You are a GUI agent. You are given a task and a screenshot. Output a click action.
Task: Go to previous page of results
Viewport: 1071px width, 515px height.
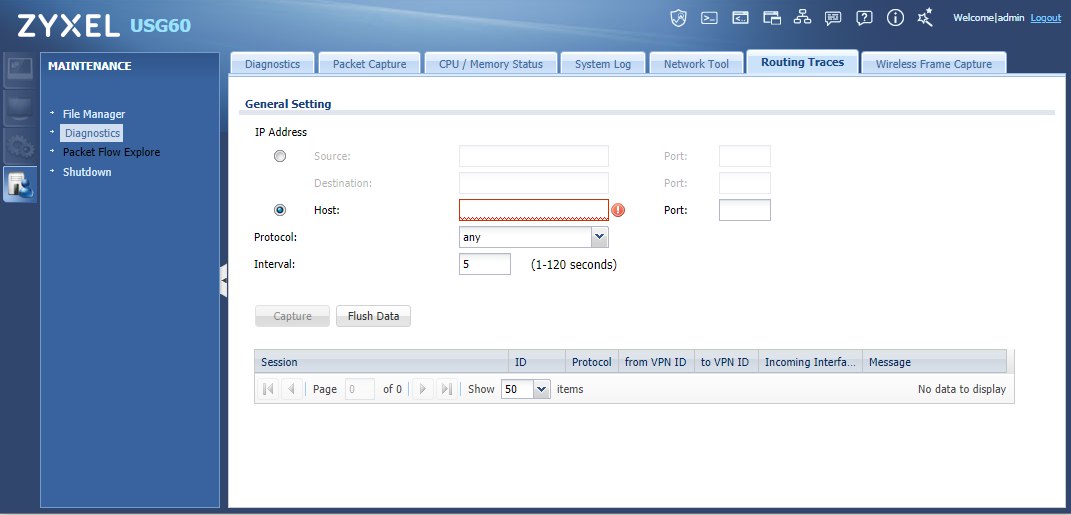291,389
